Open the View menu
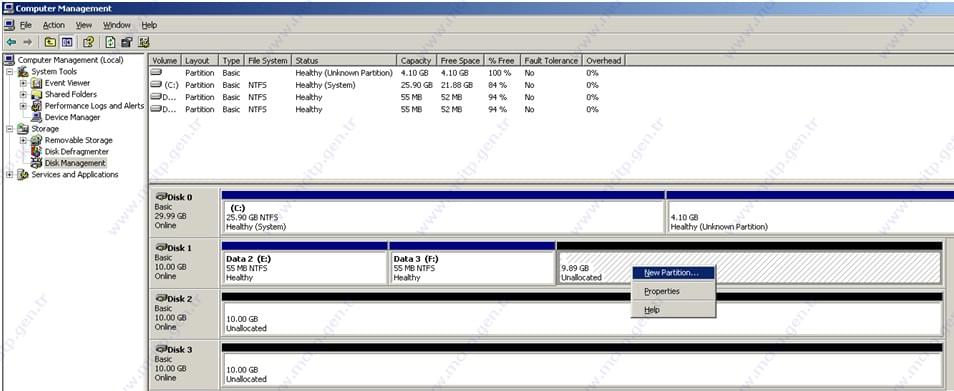The height and width of the screenshot is (391, 954). click(x=84, y=25)
